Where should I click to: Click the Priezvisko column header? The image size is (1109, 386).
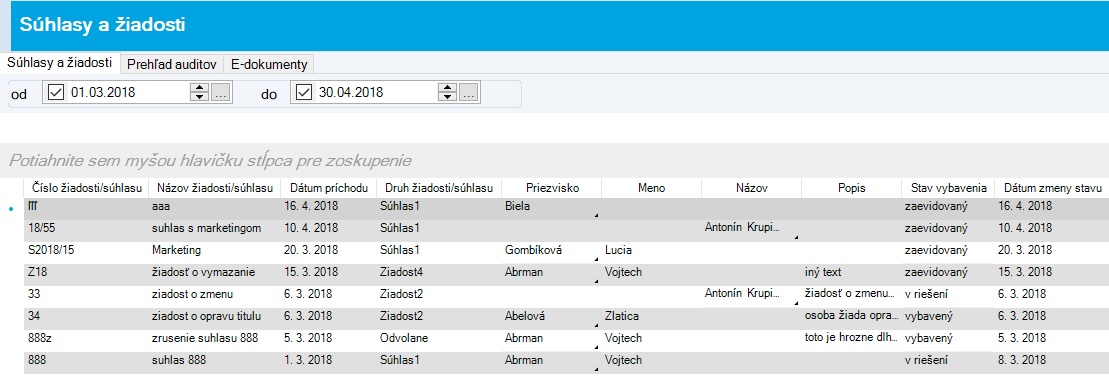click(x=552, y=188)
